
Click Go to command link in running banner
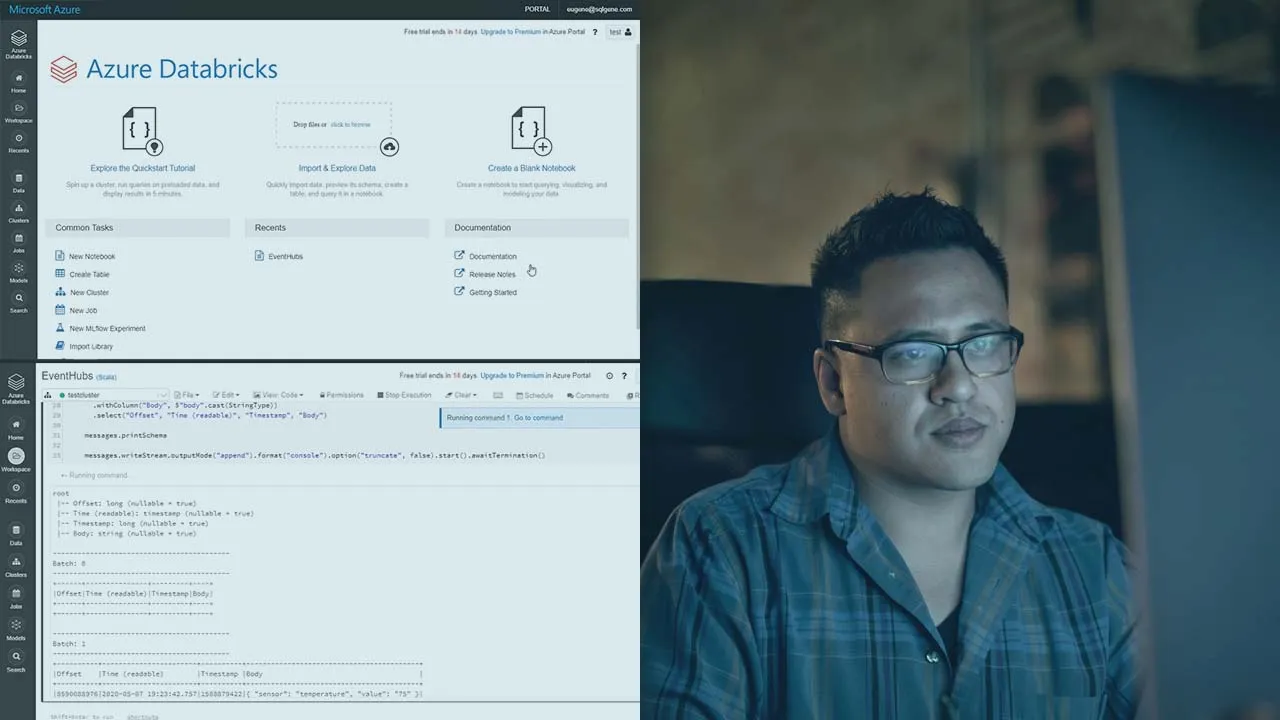[538, 418]
